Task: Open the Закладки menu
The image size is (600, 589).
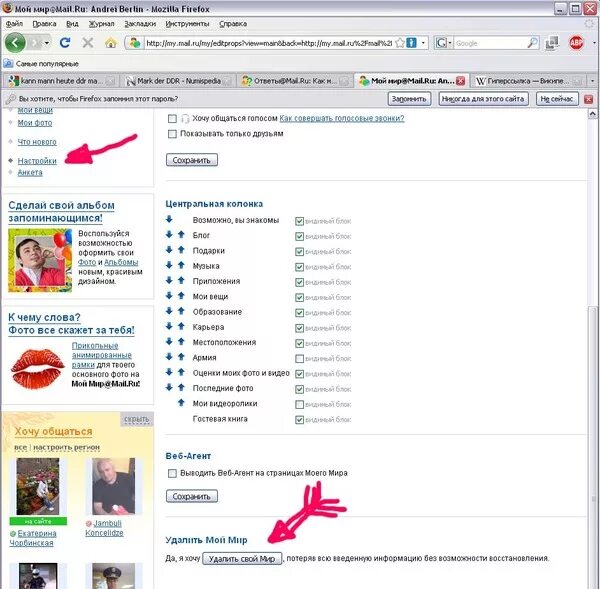Action: pyautogui.click(x=140, y=24)
